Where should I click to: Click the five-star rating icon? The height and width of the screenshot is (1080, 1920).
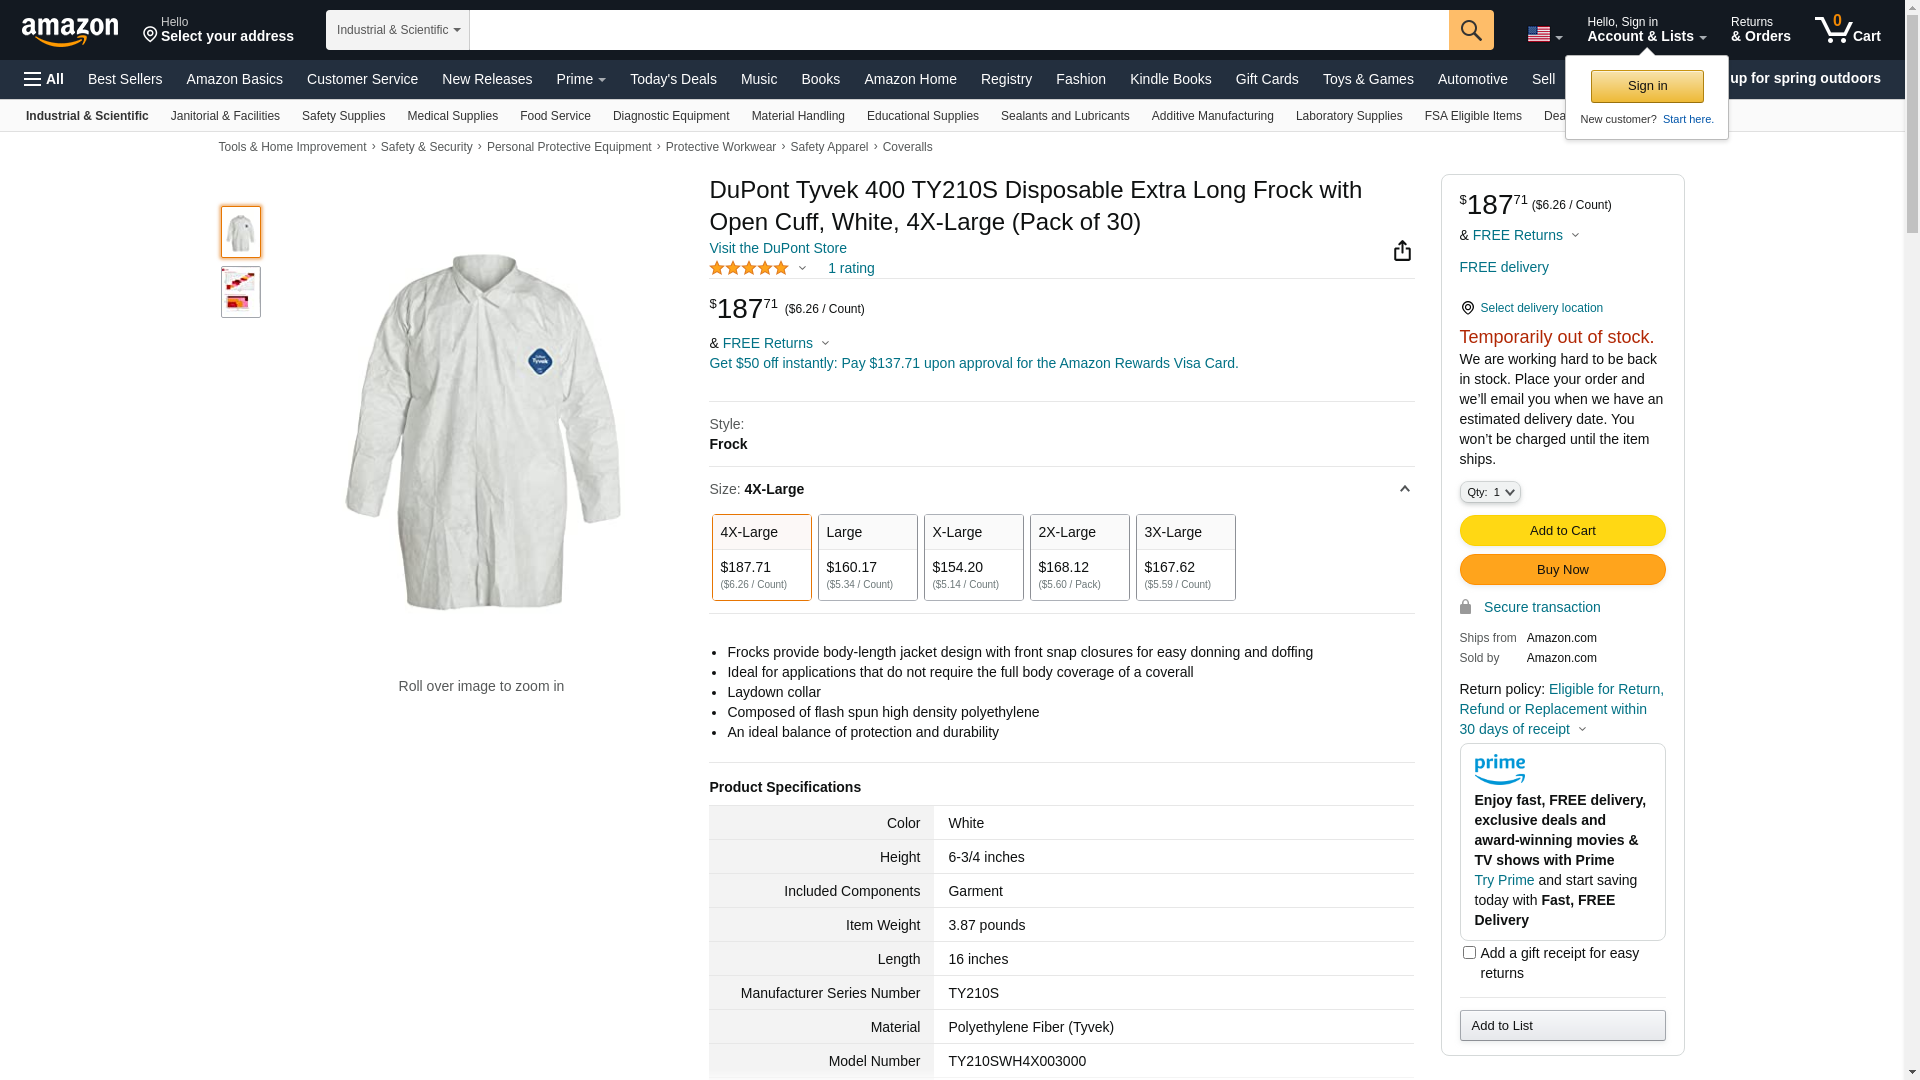coord(749,268)
